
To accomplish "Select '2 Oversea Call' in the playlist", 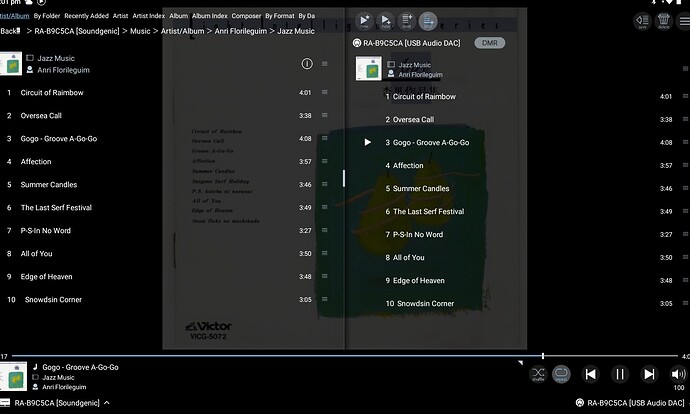I will (x=410, y=119).
